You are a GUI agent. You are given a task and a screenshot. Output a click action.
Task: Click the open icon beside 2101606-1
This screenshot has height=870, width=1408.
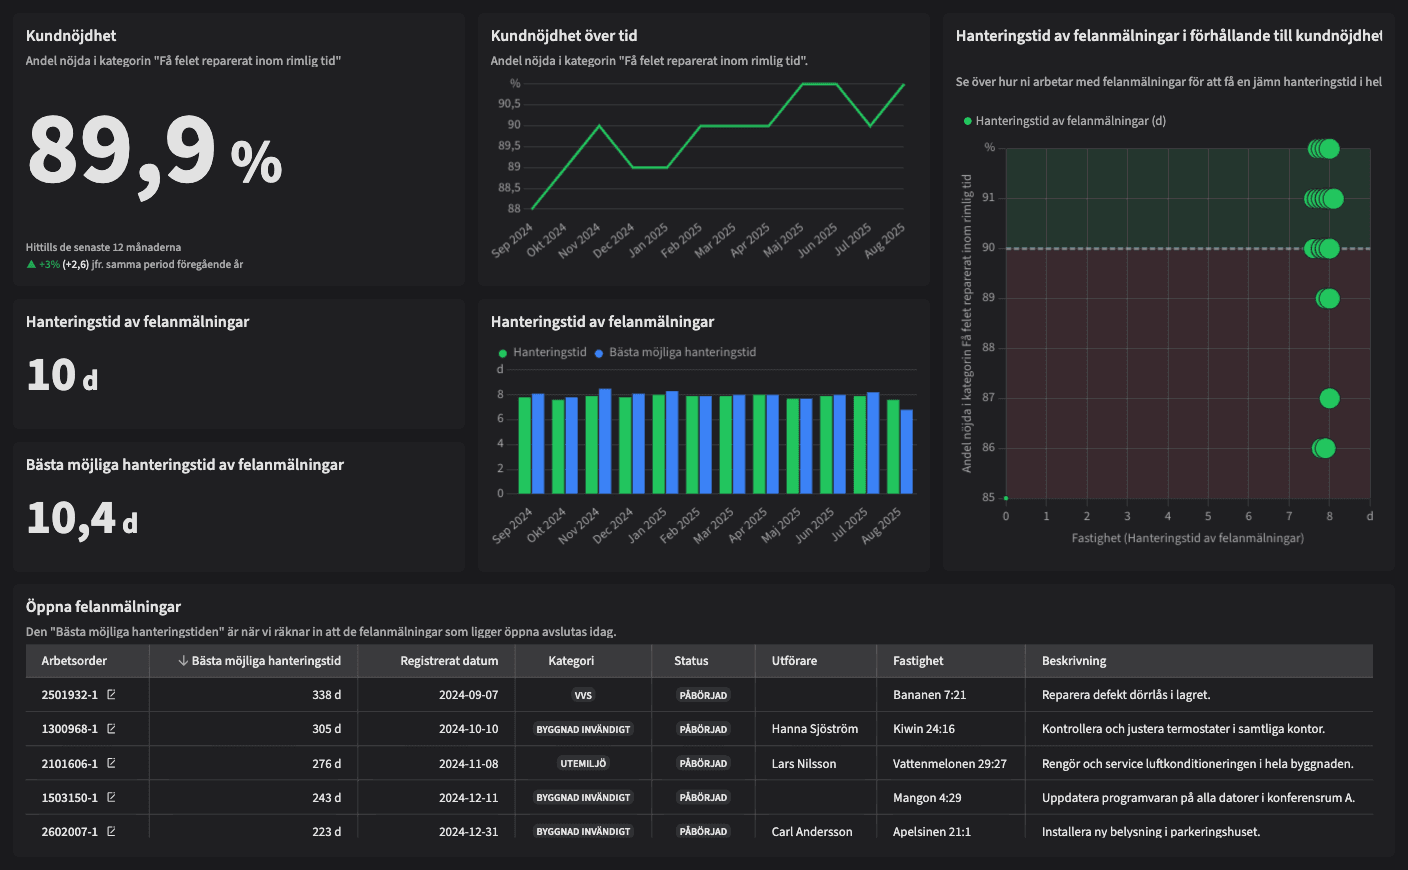point(111,763)
